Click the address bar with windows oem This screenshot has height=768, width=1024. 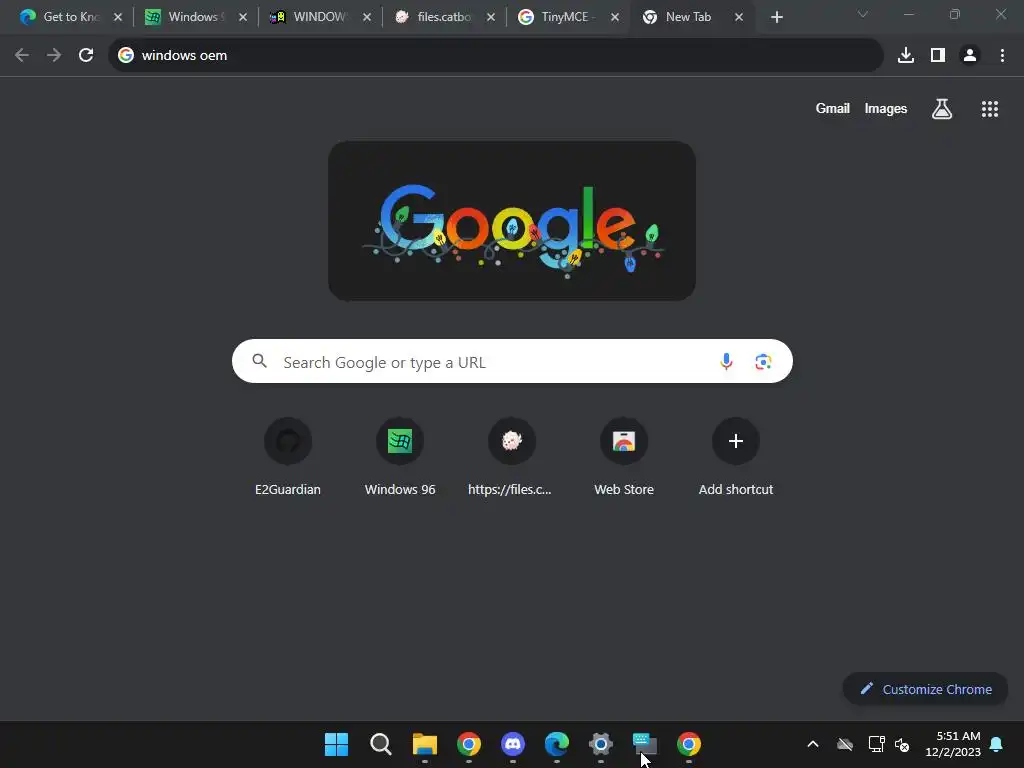496,56
